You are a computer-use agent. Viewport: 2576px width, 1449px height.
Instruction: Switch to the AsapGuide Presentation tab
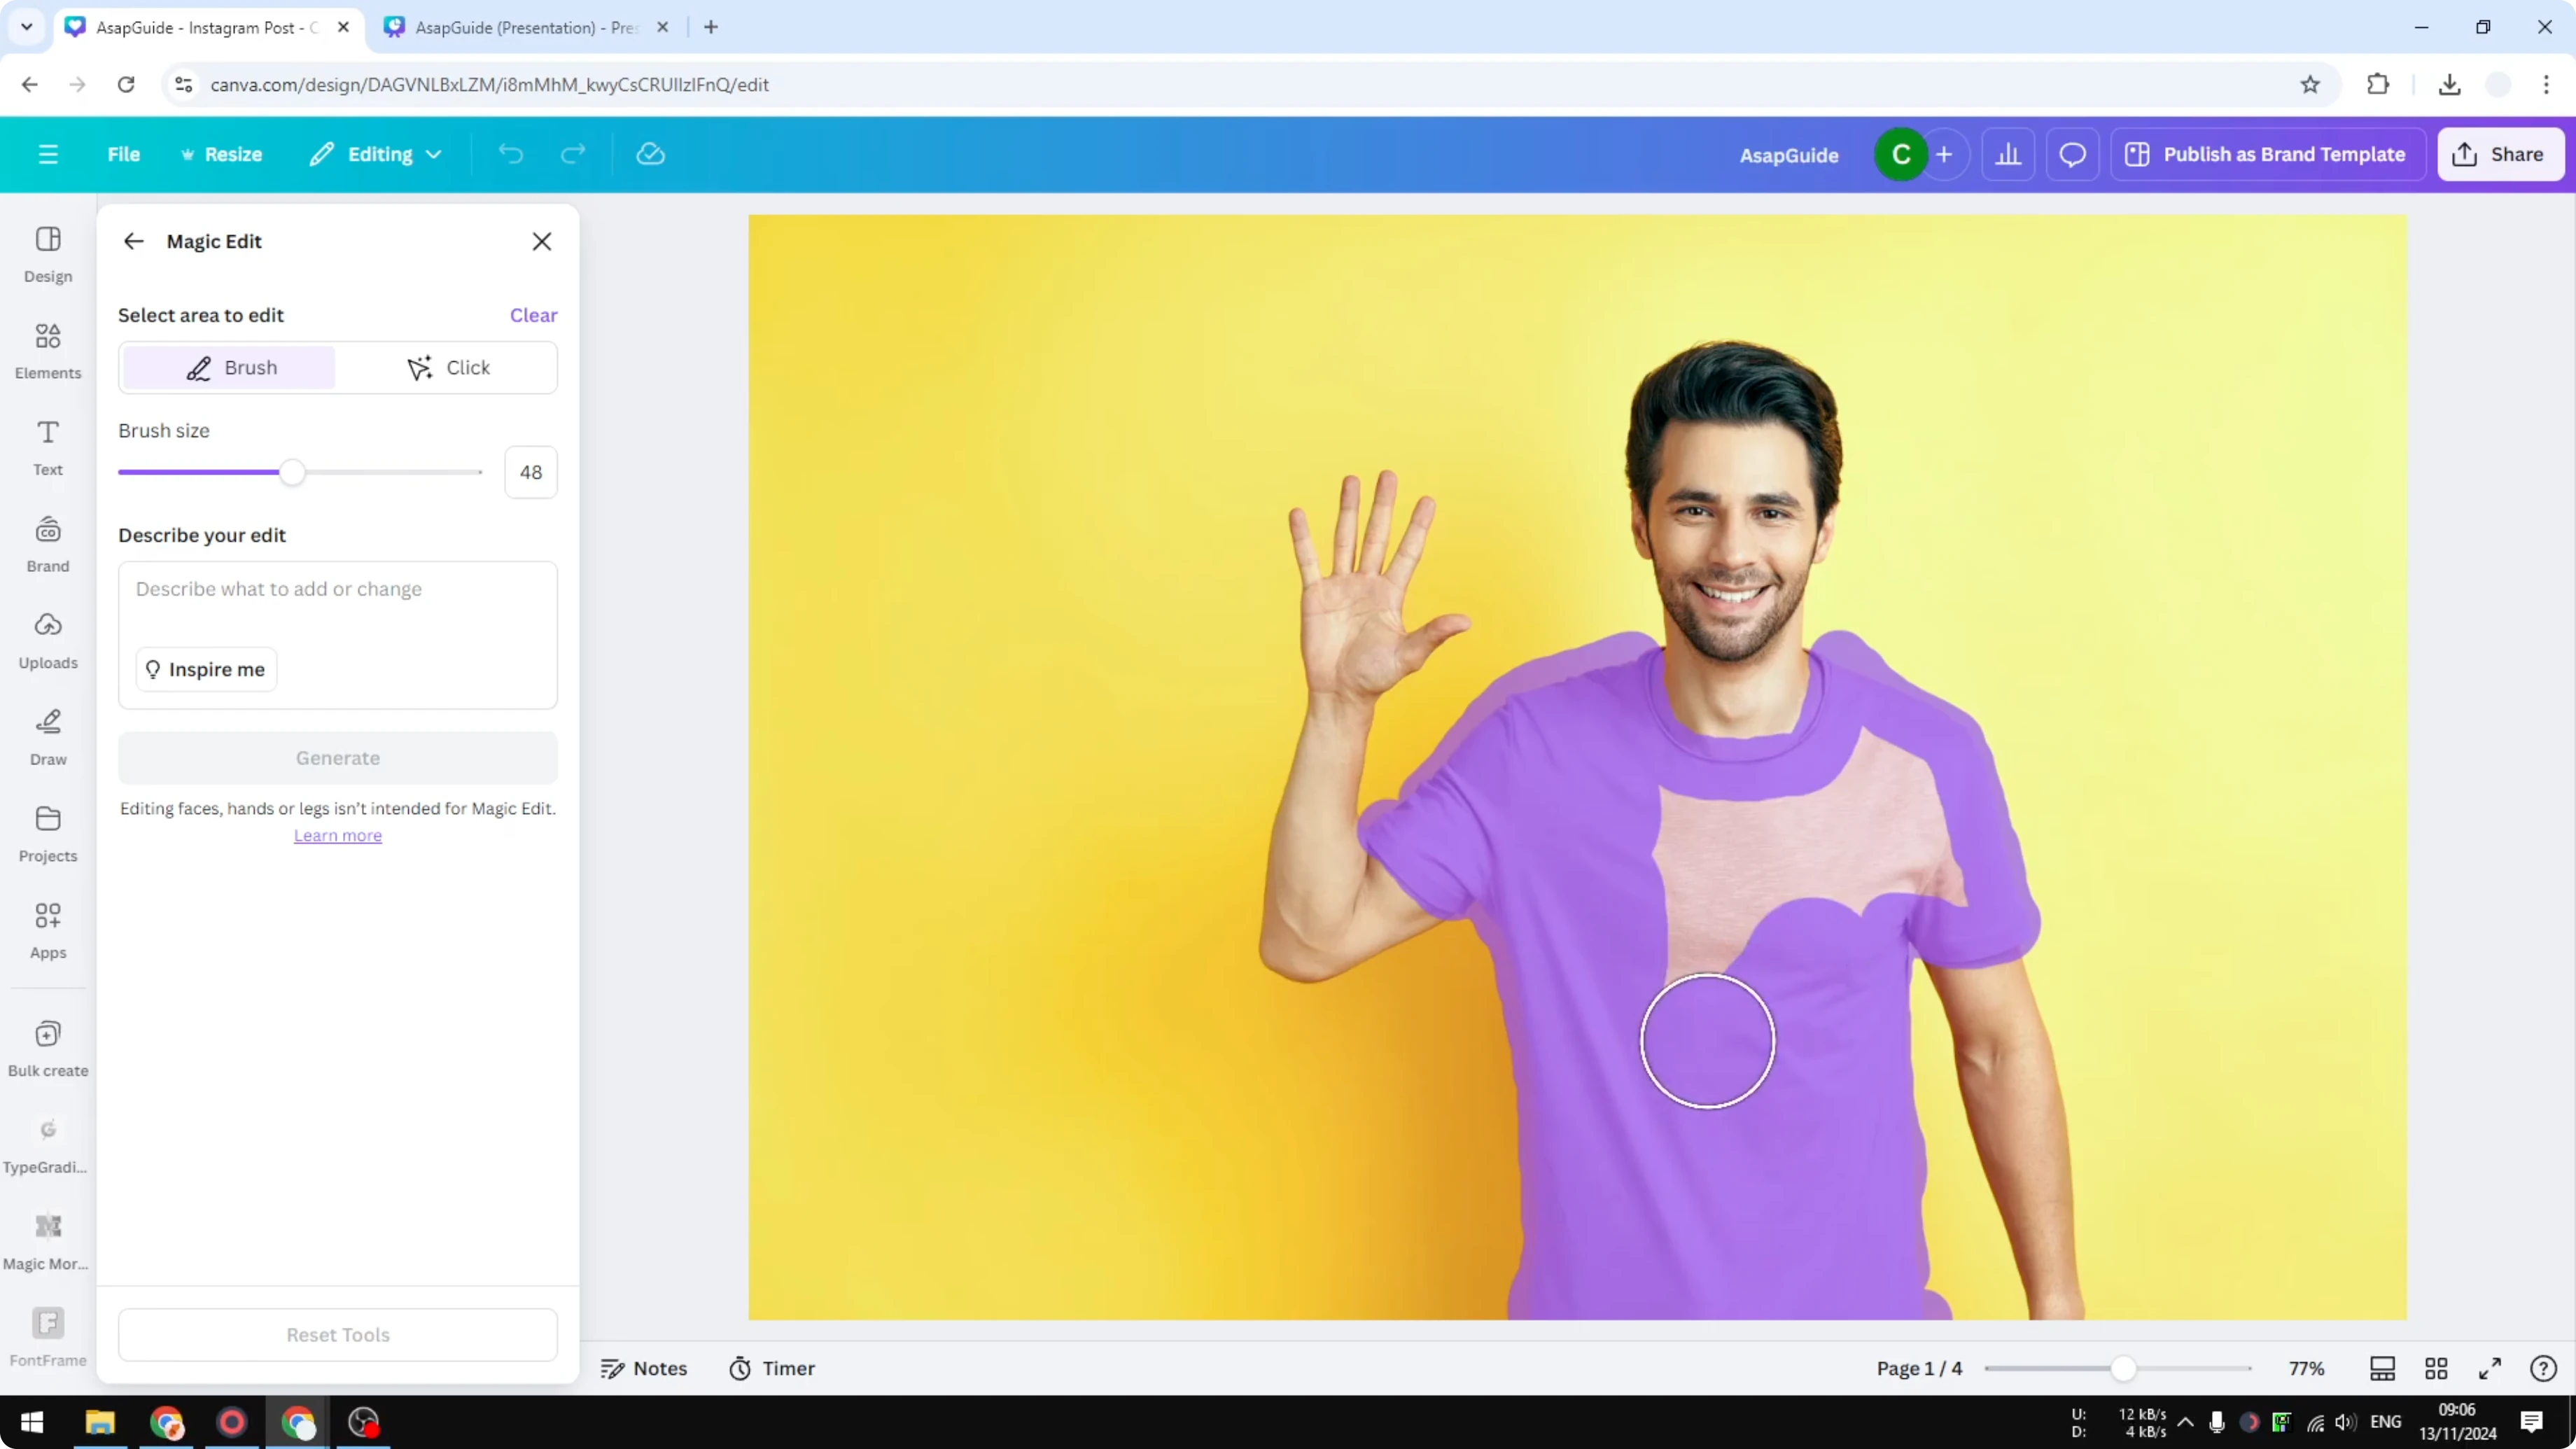(x=520, y=27)
